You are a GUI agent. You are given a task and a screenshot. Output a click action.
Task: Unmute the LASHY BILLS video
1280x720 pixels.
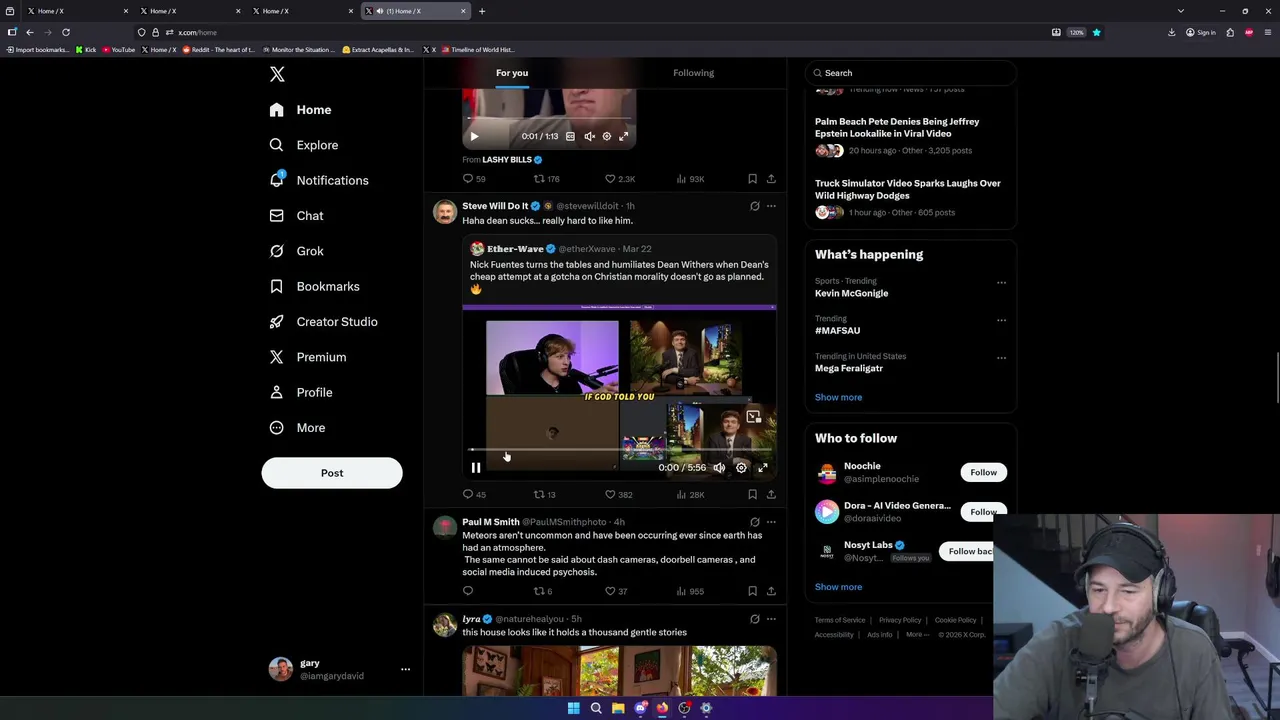pyautogui.click(x=589, y=136)
